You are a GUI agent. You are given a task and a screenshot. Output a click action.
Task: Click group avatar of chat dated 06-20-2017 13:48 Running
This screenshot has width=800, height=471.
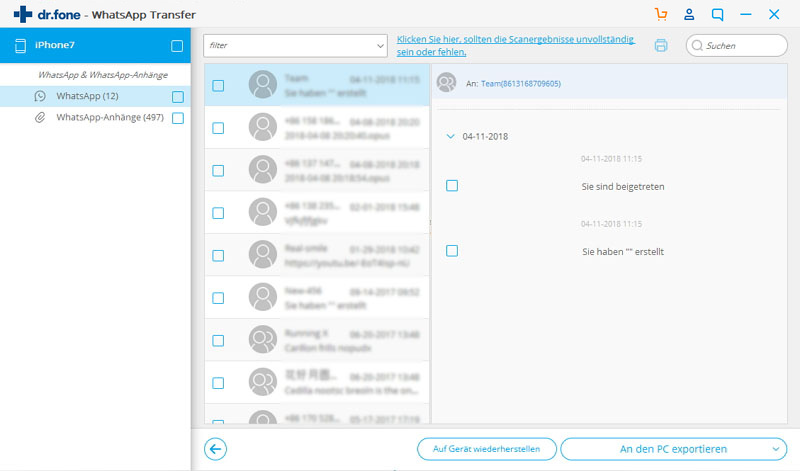(263, 339)
